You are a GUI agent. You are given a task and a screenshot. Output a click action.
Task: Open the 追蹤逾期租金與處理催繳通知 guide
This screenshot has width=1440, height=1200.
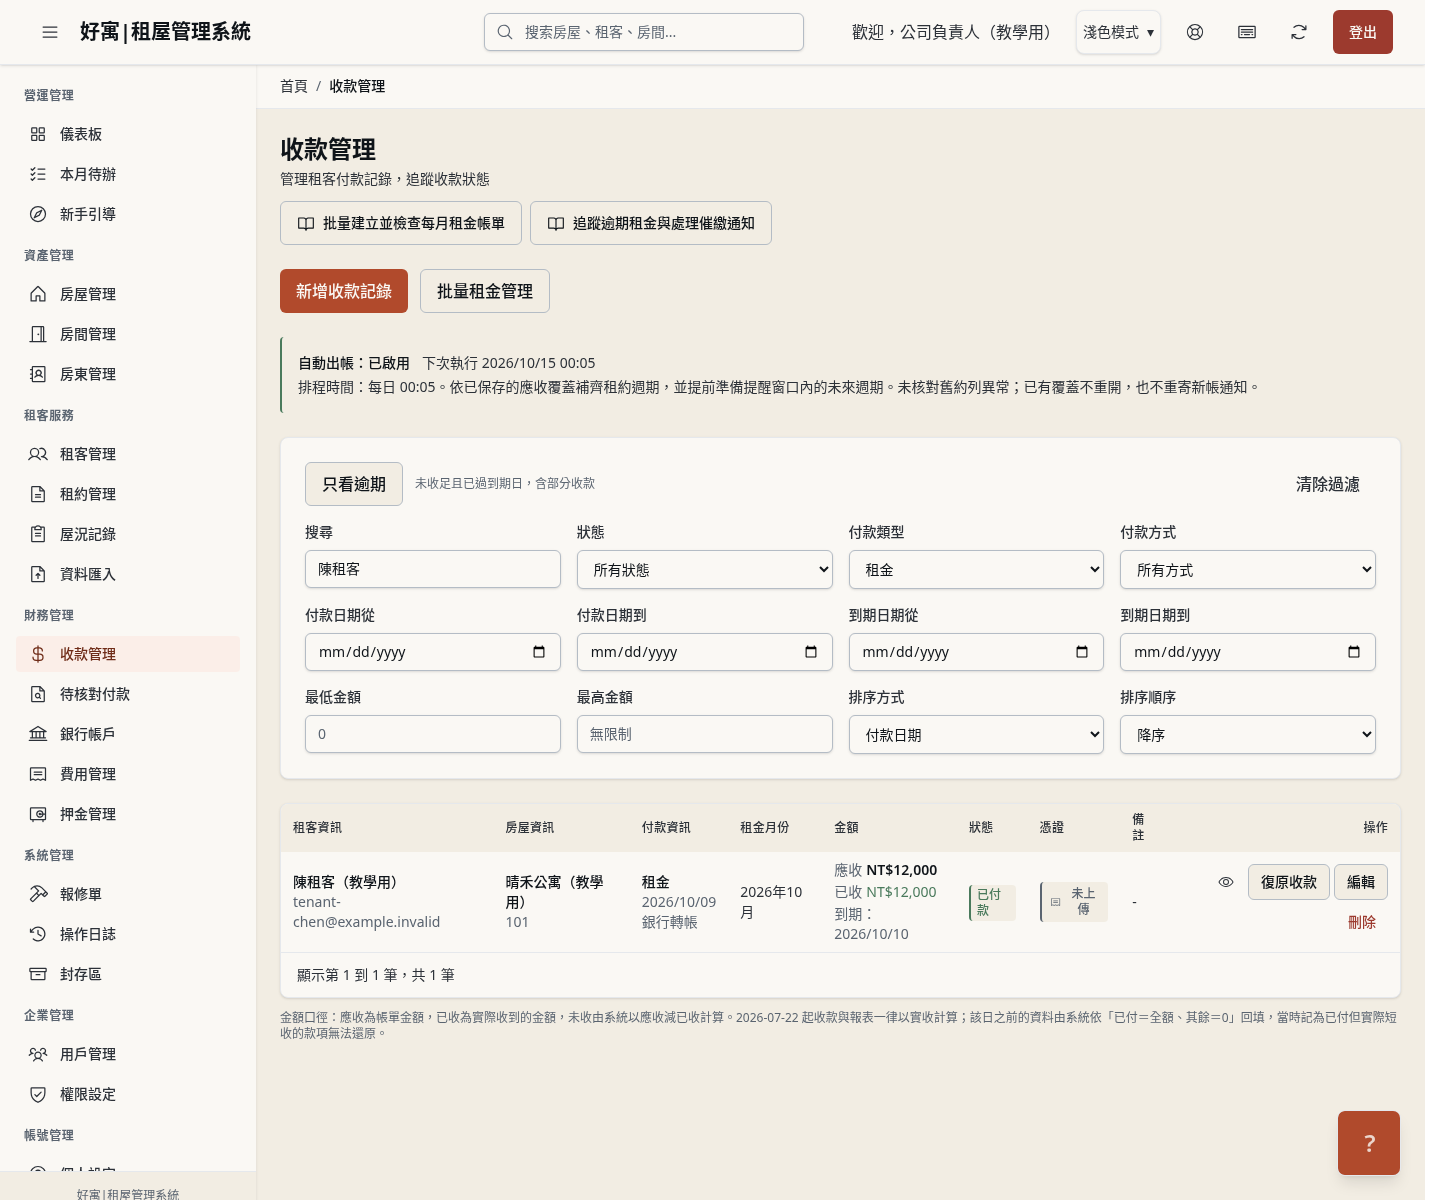coord(651,223)
